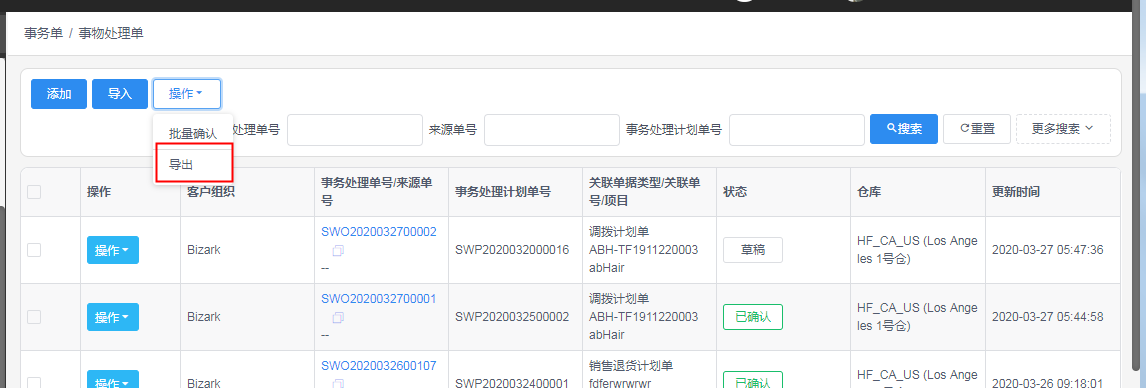Click the 搜索 button
This screenshot has height=388, width=1146.
point(903,129)
